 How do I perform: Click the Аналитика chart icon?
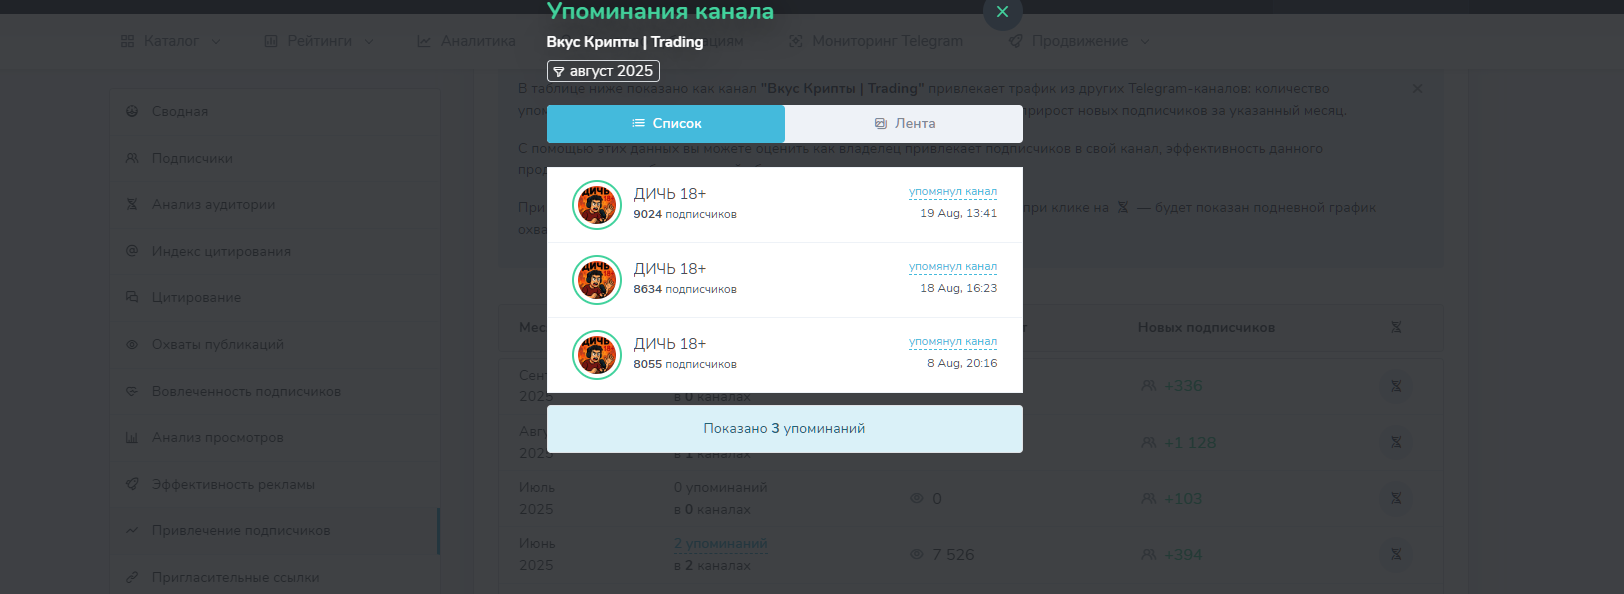(424, 41)
